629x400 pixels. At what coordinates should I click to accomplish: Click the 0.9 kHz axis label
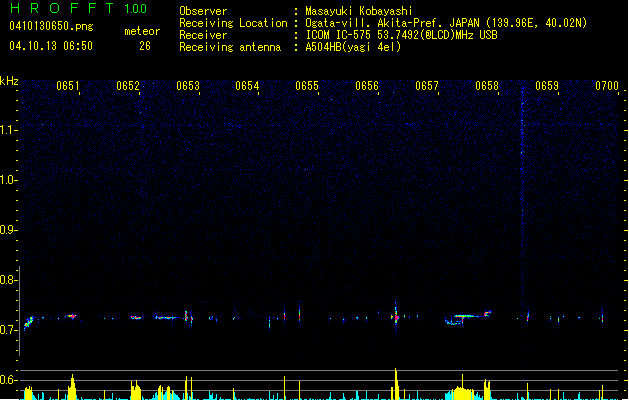tap(9, 230)
